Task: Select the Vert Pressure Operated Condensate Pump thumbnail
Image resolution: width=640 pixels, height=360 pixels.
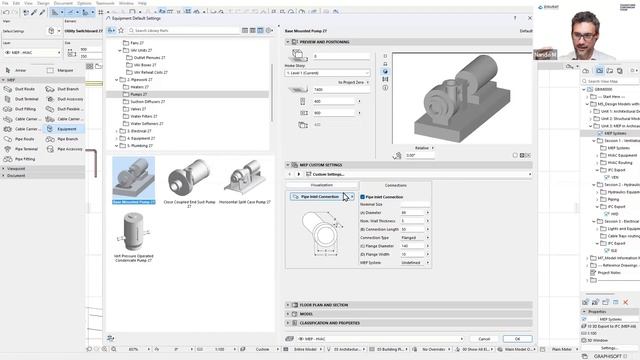Action: click(x=133, y=237)
